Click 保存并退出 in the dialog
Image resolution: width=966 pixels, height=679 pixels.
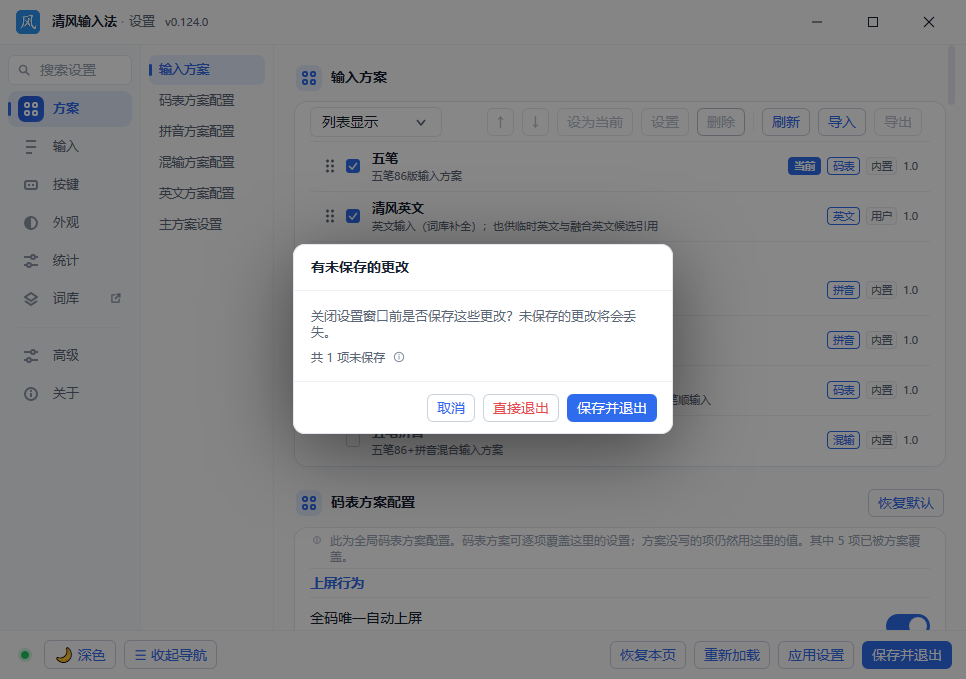tap(612, 408)
